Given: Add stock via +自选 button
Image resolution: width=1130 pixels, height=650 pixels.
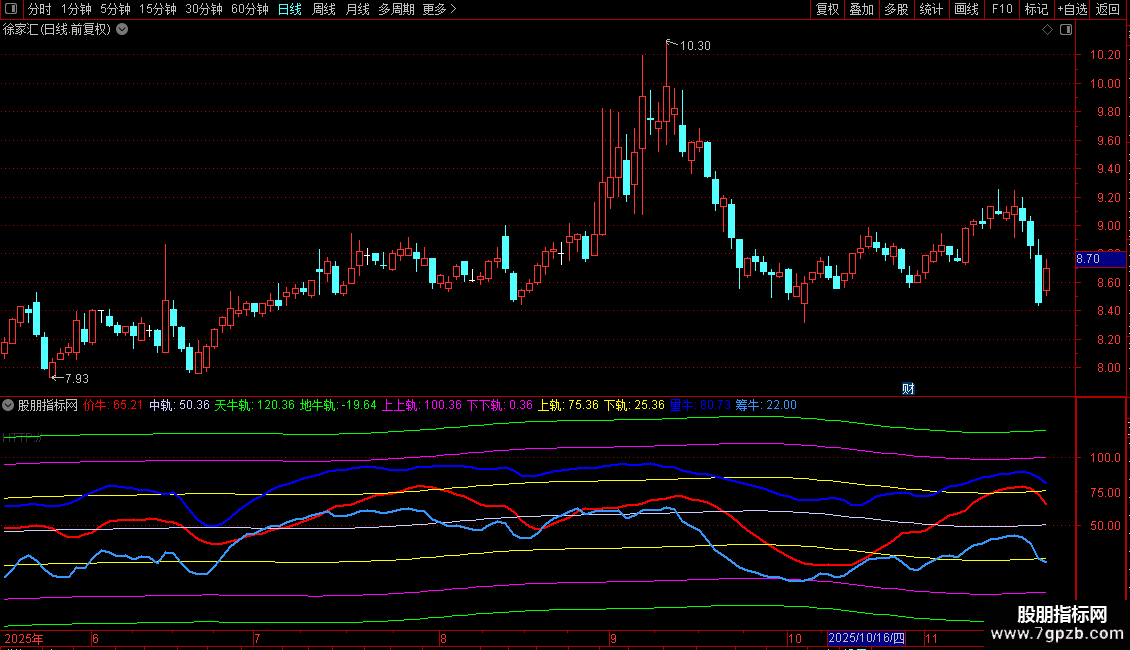Looking at the screenshot, I should pyautogui.click(x=1072, y=9).
